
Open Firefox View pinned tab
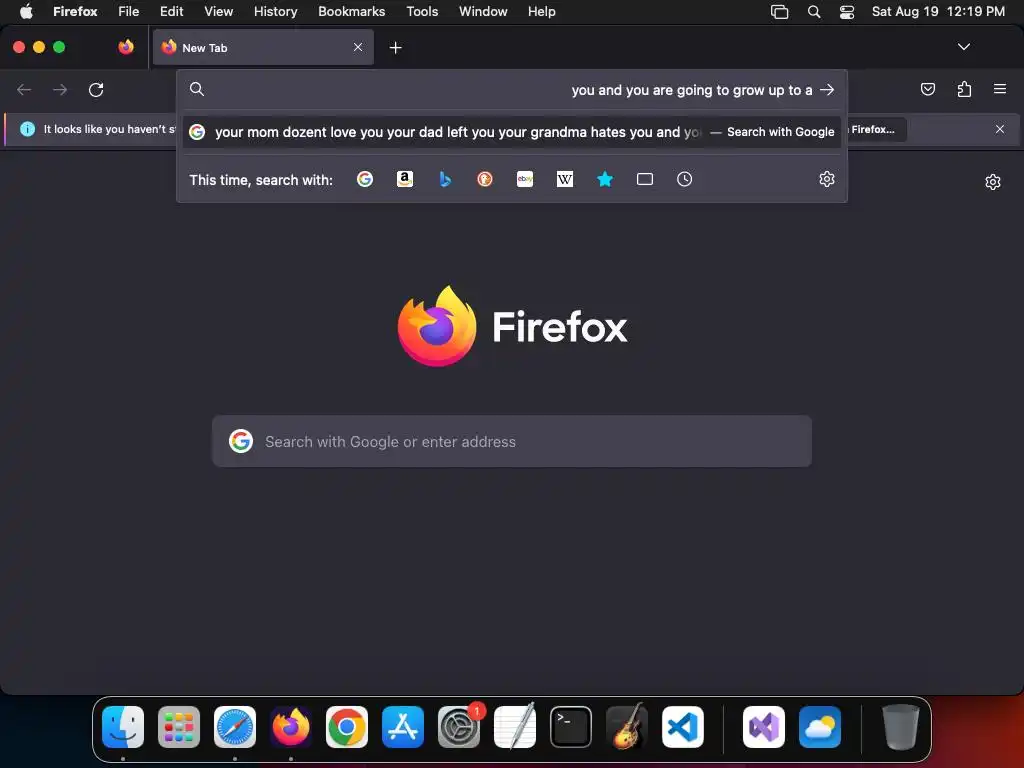click(126, 47)
